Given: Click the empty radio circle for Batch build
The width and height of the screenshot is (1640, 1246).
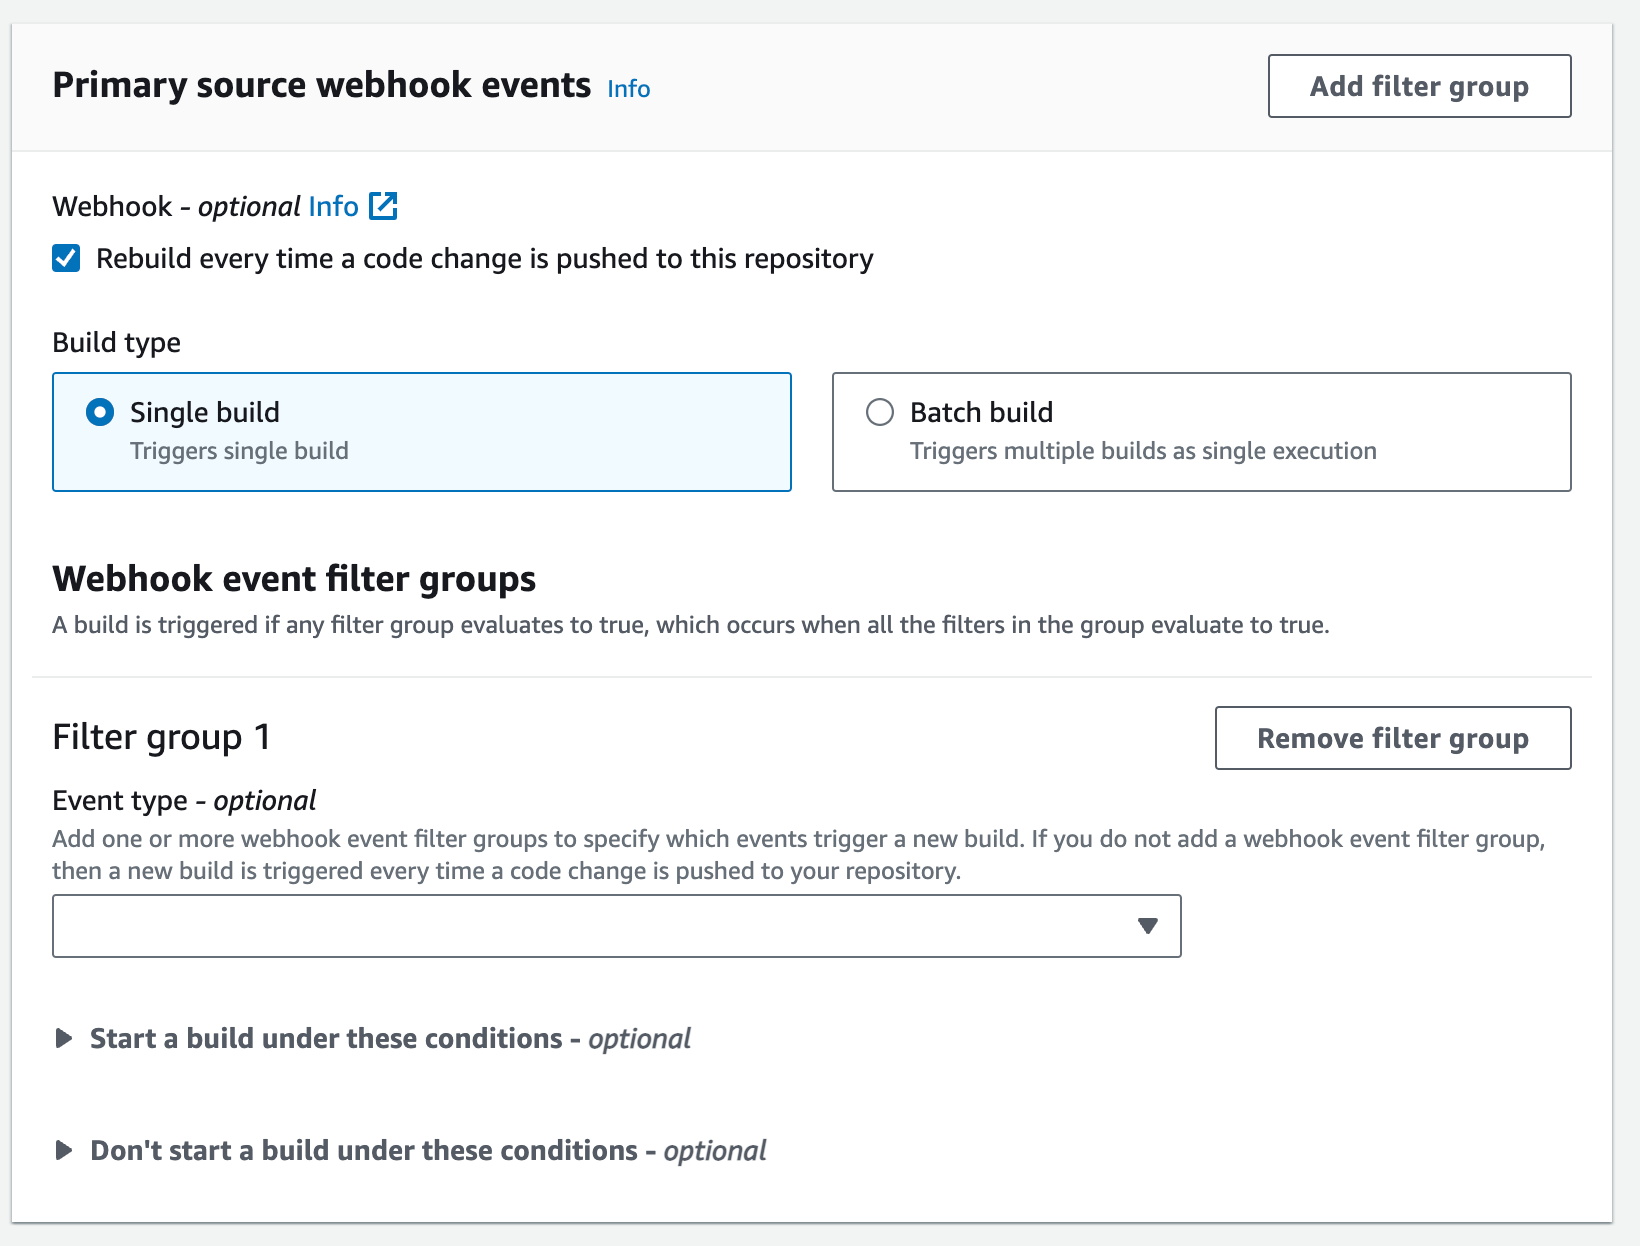Looking at the screenshot, I should click(x=879, y=412).
